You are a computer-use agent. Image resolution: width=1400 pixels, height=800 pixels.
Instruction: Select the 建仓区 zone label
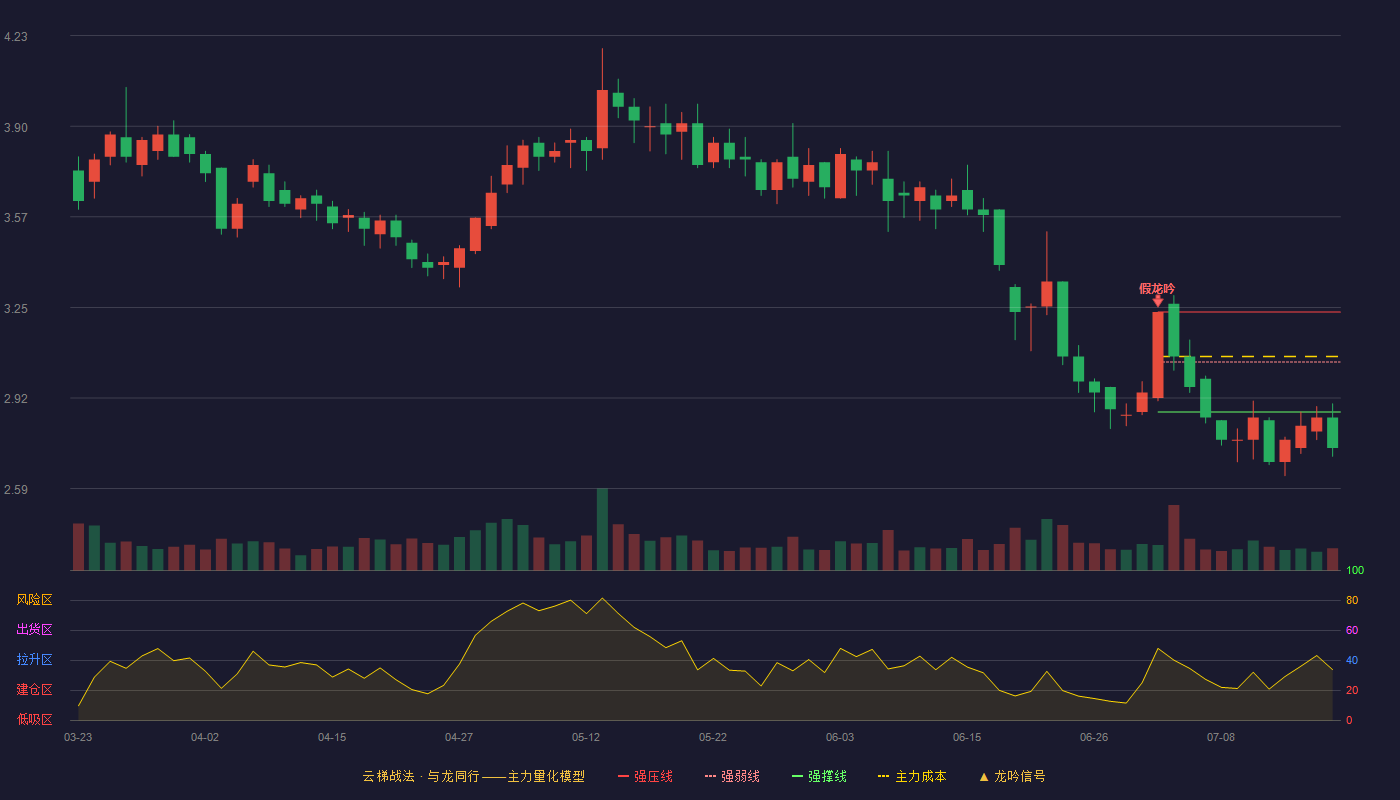pos(34,690)
